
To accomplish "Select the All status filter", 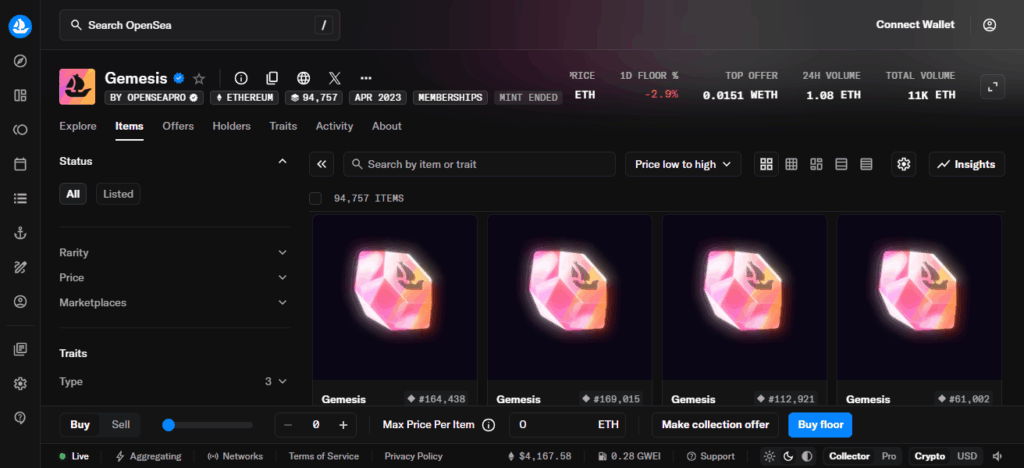I will coord(73,194).
